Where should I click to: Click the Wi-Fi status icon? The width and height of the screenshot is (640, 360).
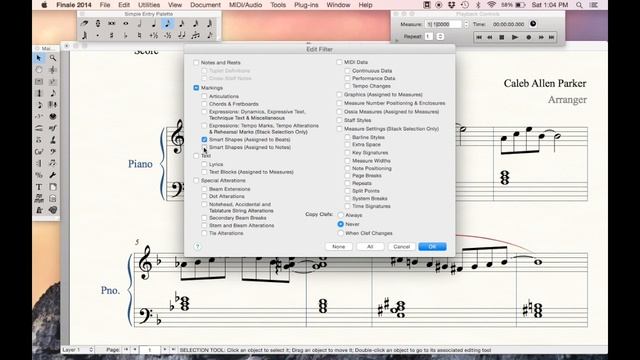491,5
